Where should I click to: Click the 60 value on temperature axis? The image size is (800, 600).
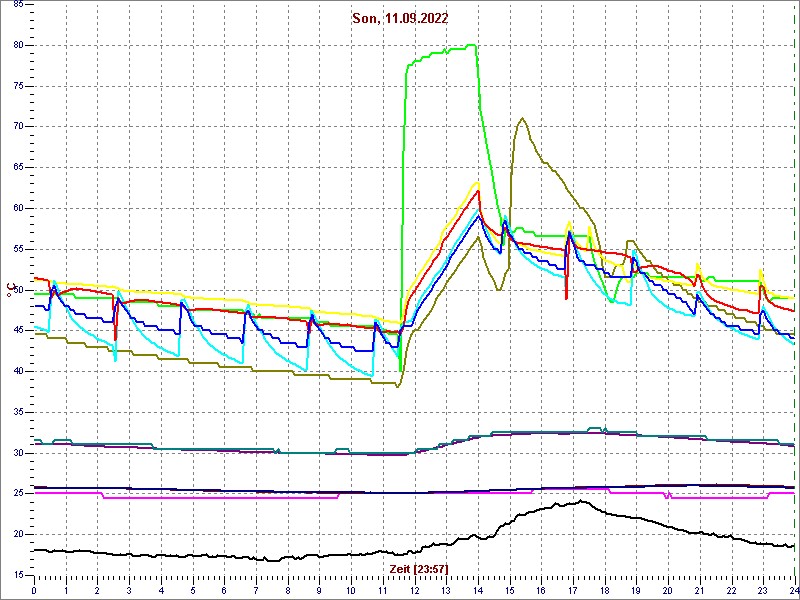(x=17, y=209)
